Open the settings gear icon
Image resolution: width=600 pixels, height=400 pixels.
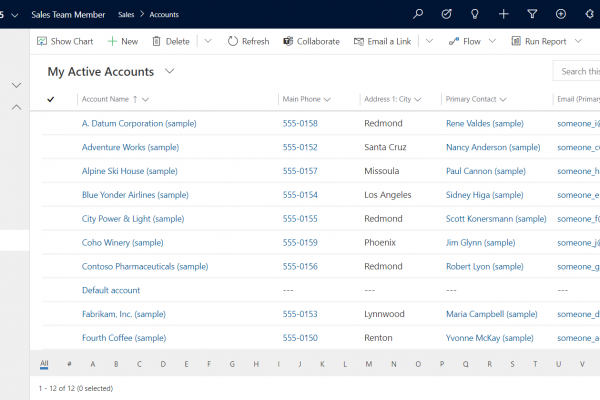(590, 14)
